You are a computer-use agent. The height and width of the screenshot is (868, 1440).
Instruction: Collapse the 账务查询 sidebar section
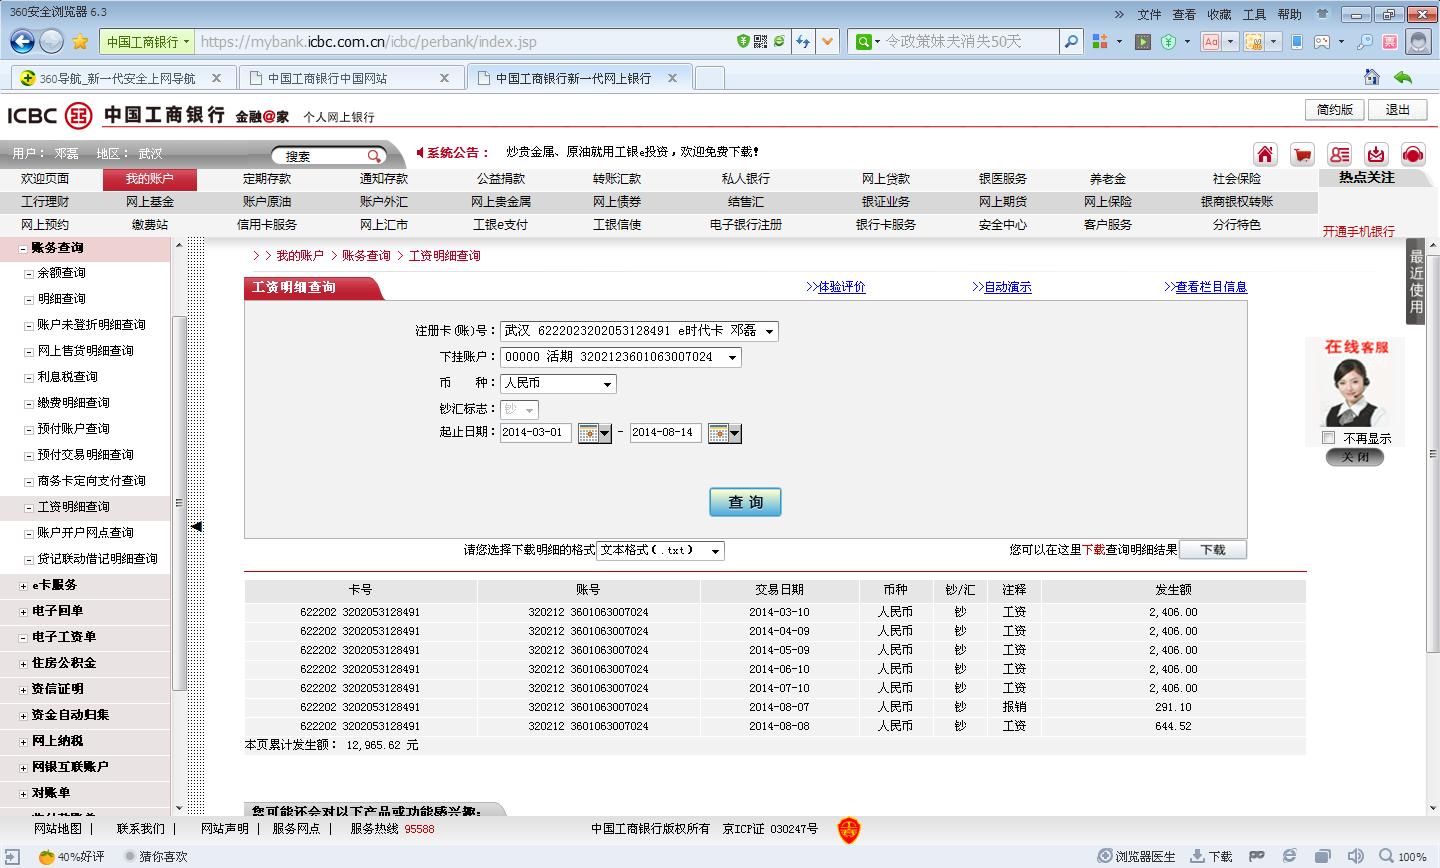click(x=24, y=248)
